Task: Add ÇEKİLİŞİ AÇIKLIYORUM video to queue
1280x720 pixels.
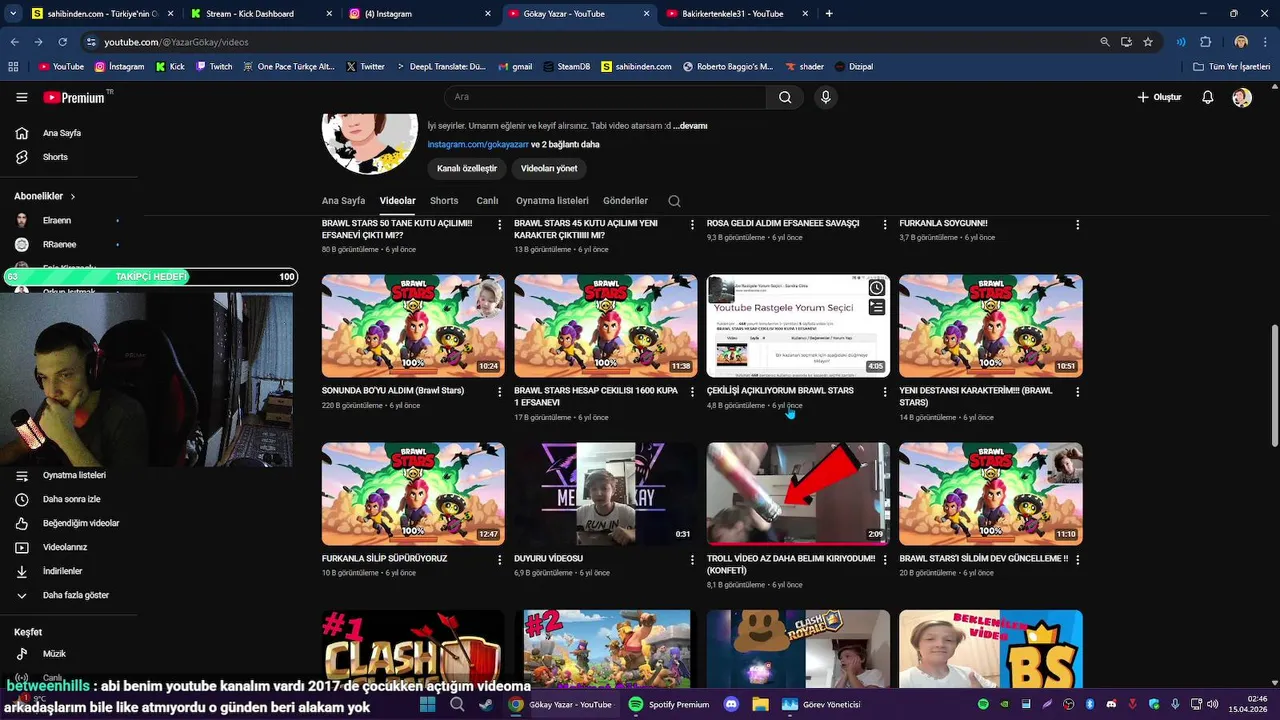Action: pyautogui.click(x=876, y=308)
